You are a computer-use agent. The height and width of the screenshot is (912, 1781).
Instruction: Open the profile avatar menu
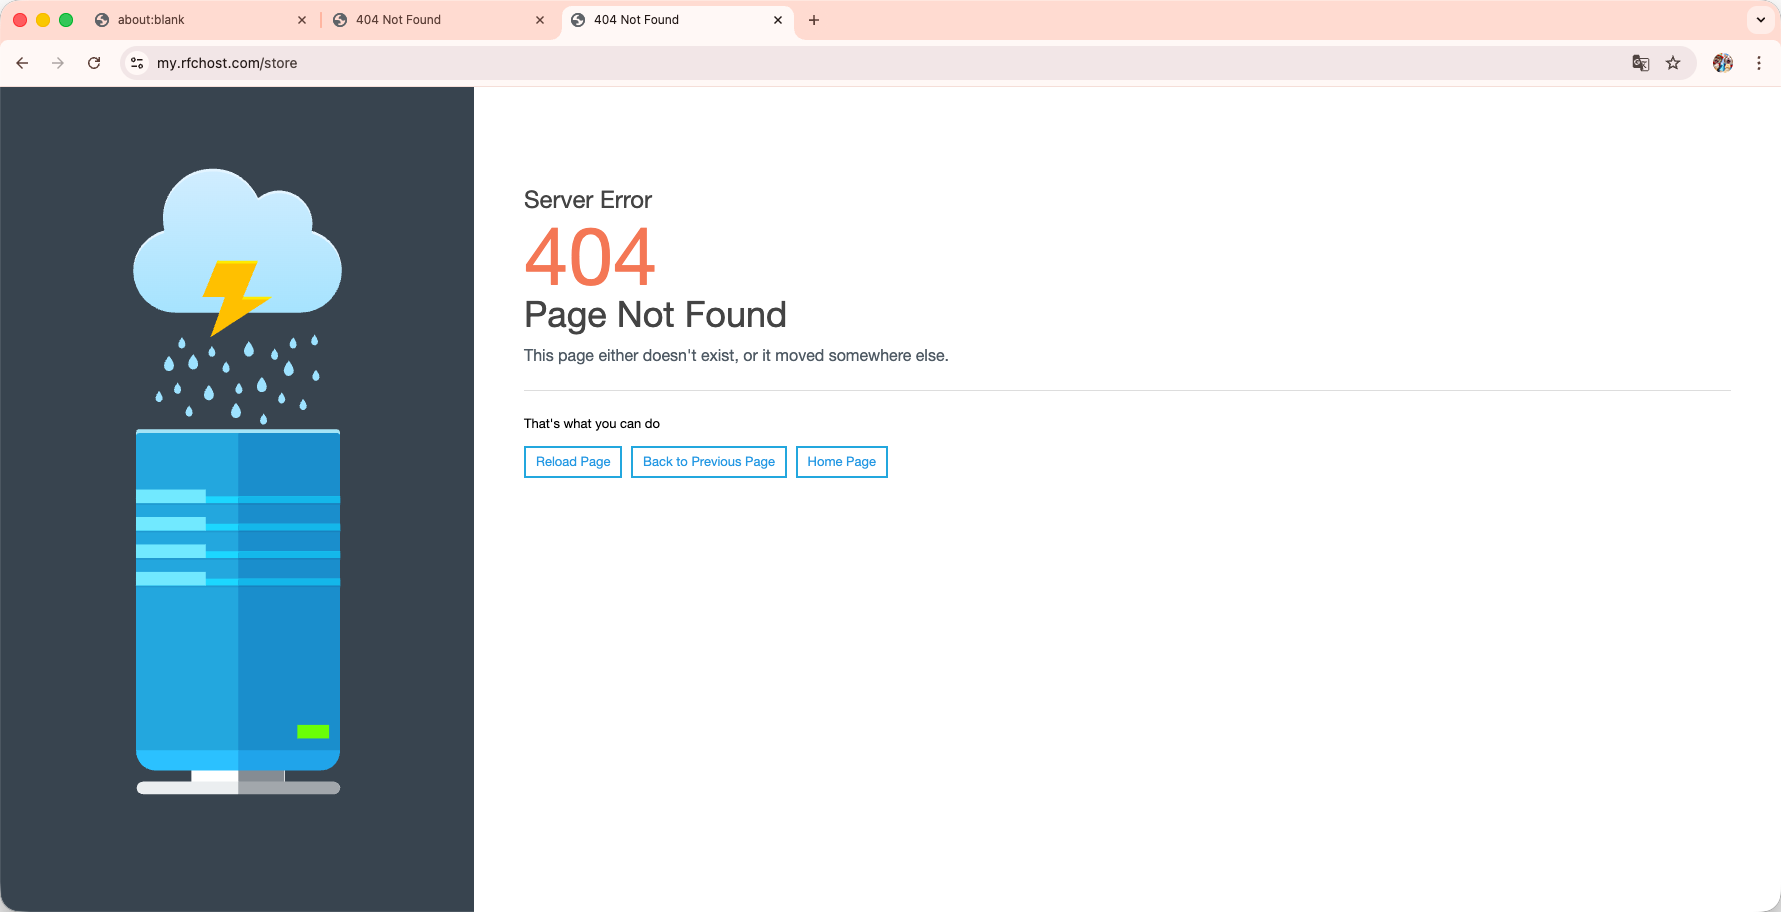pos(1723,63)
